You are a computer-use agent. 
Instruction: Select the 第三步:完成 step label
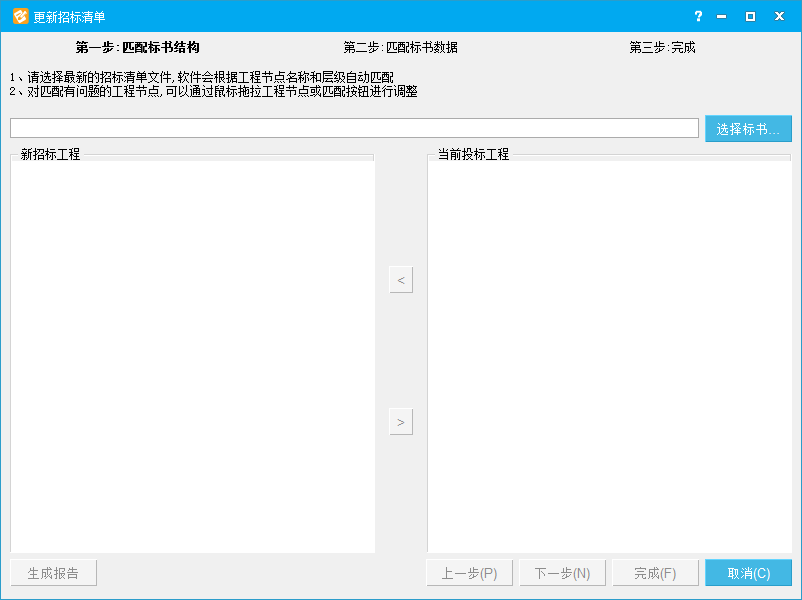click(x=662, y=47)
